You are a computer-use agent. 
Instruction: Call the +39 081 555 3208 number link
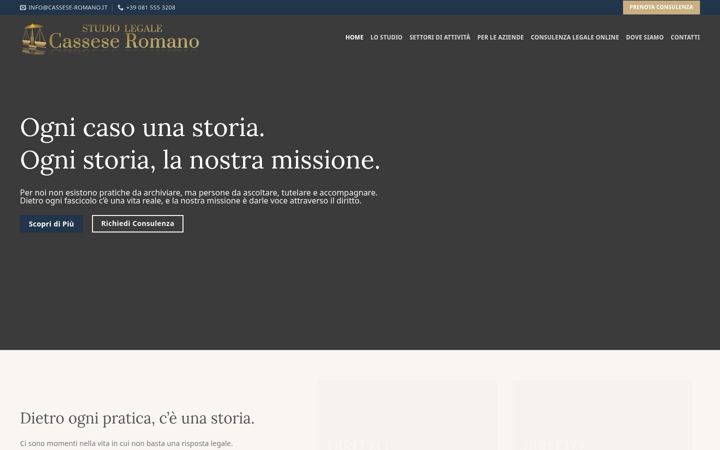click(150, 7)
